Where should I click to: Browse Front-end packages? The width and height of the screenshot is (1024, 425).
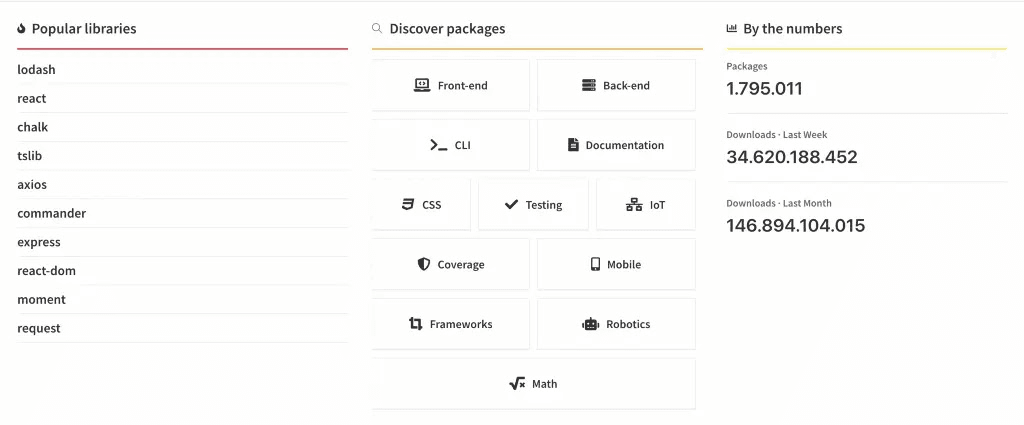click(x=451, y=86)
